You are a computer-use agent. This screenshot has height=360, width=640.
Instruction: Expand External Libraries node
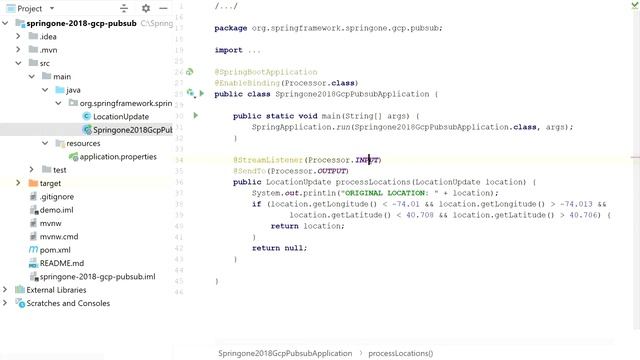tap(5, 289)
